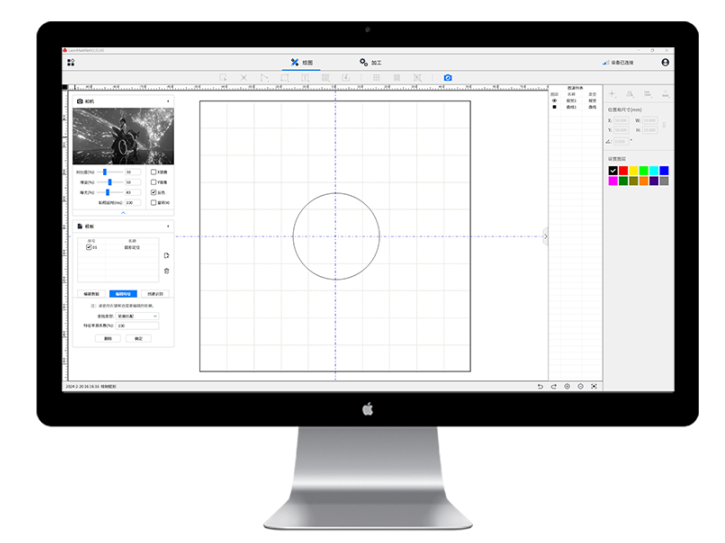The width and height of the screenshot is (725, 543).
Task: Fit canvas using the bottom-bar expand icon
Action: (x=594, y=386)
